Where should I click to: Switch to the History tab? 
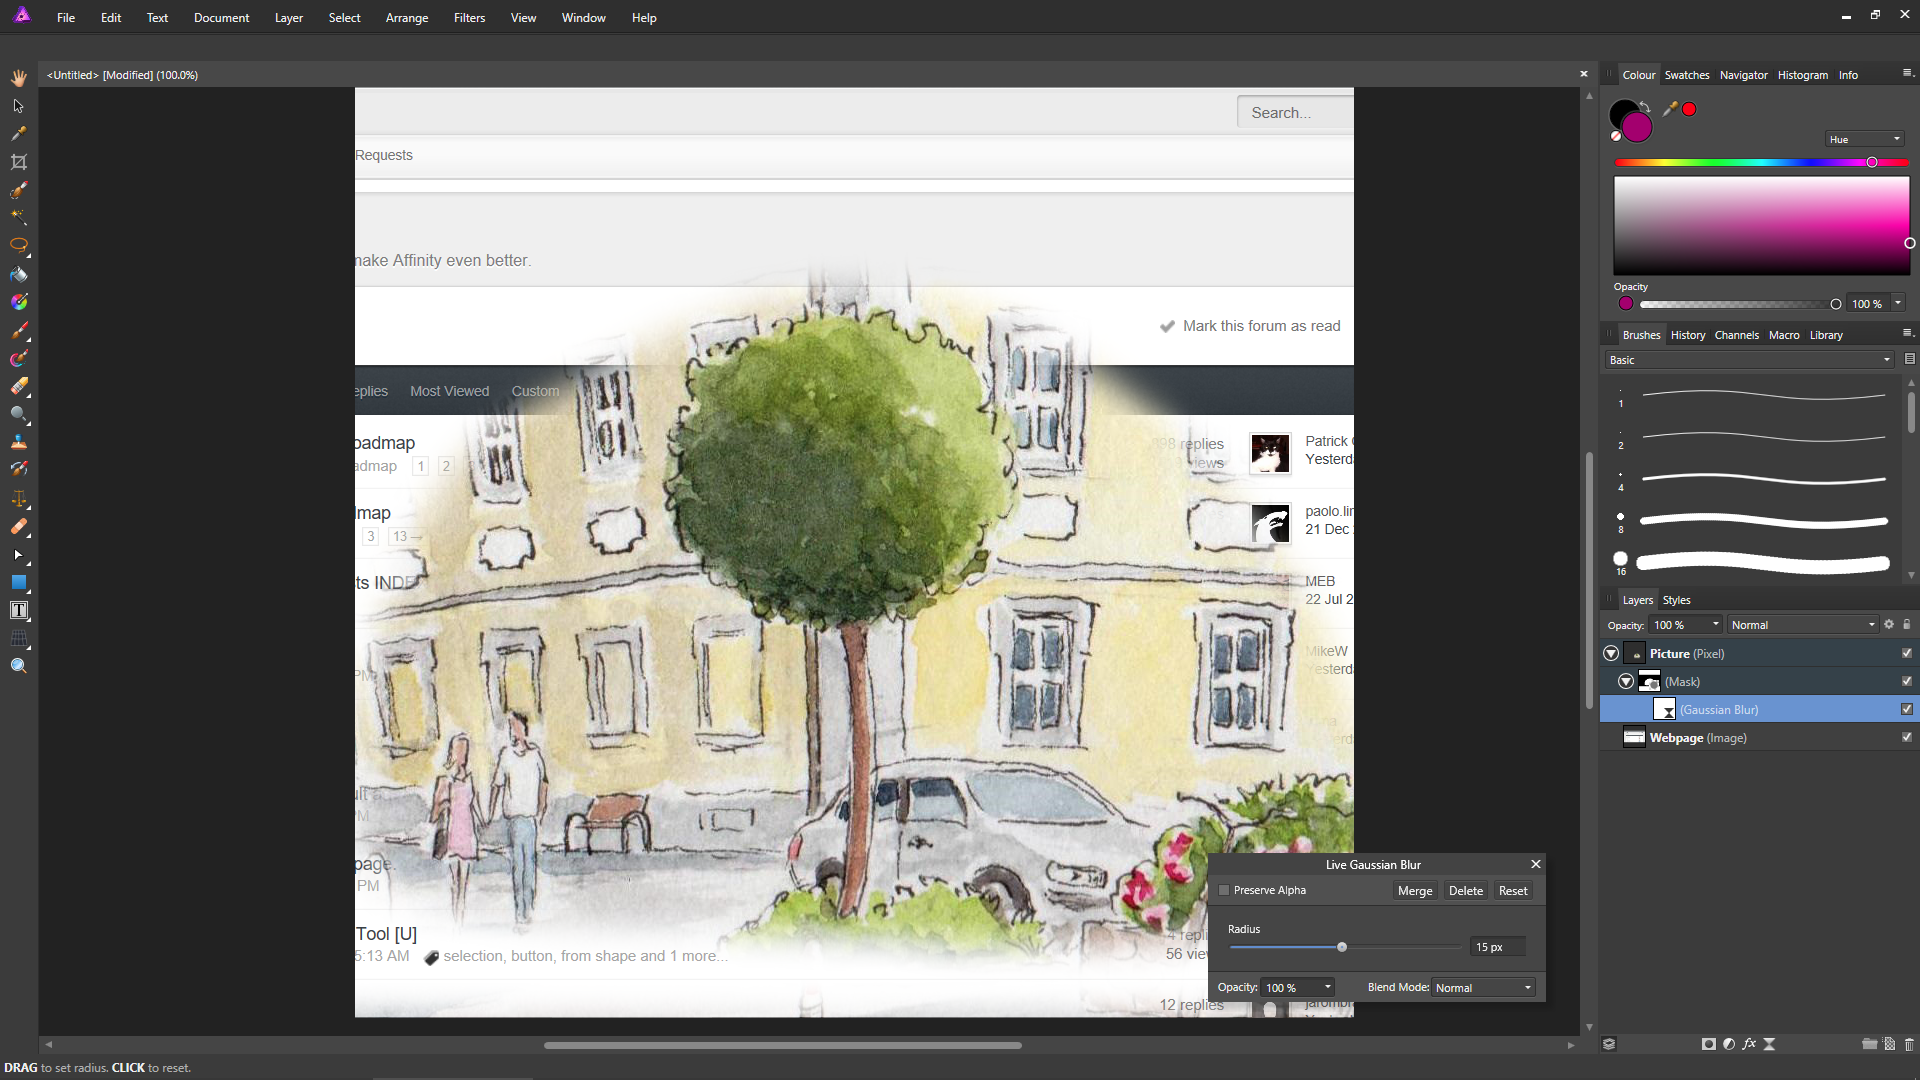(x=1688, y=335)
